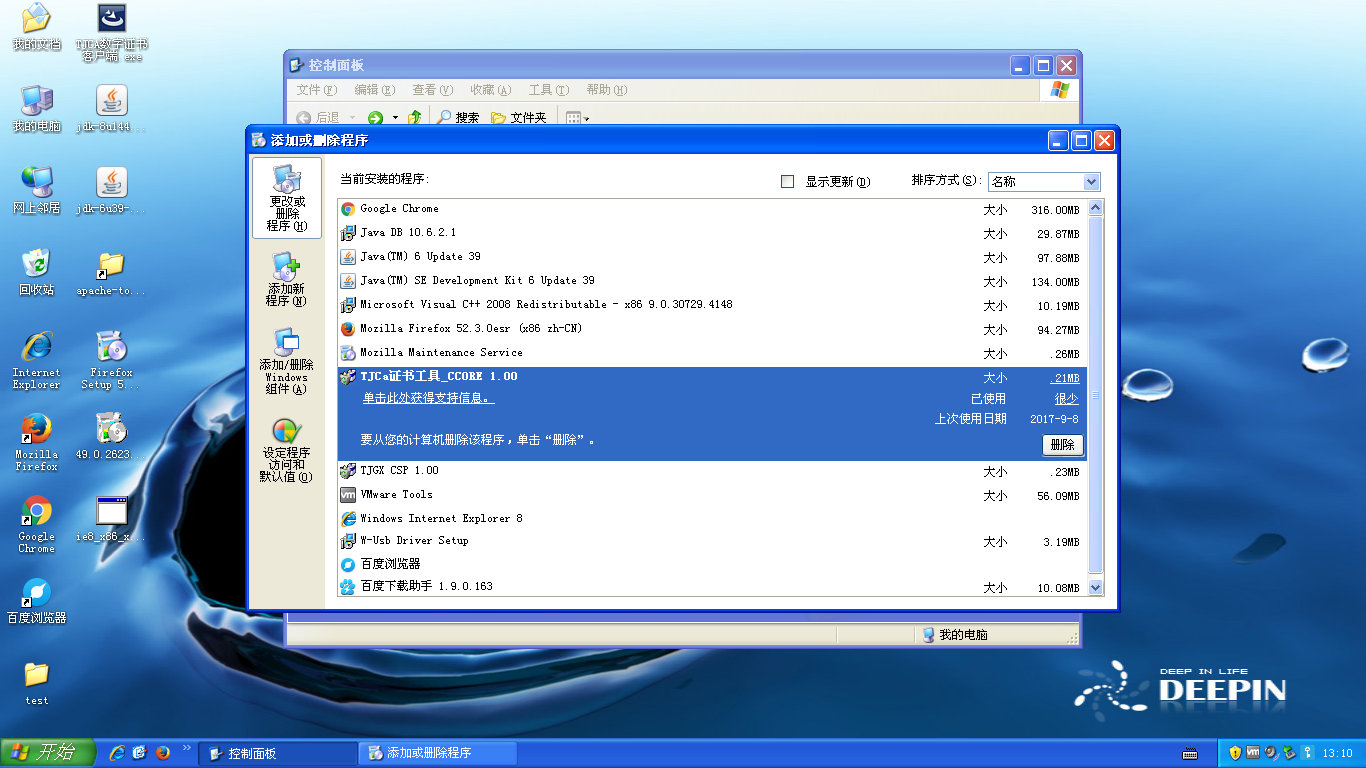Viewport: 1366px width, 768px height.
Task: Click the language bar keyboard icon
Action: point(1190,753)
